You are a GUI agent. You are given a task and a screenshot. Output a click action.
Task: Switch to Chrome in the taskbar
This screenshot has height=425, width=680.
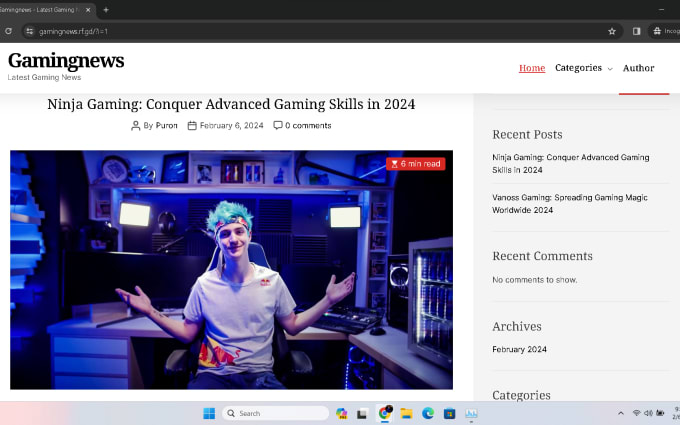pos(384,413)
